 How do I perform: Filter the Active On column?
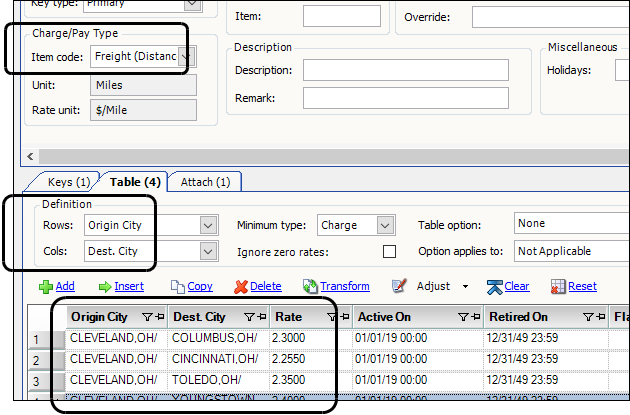[x=463, y=317]
